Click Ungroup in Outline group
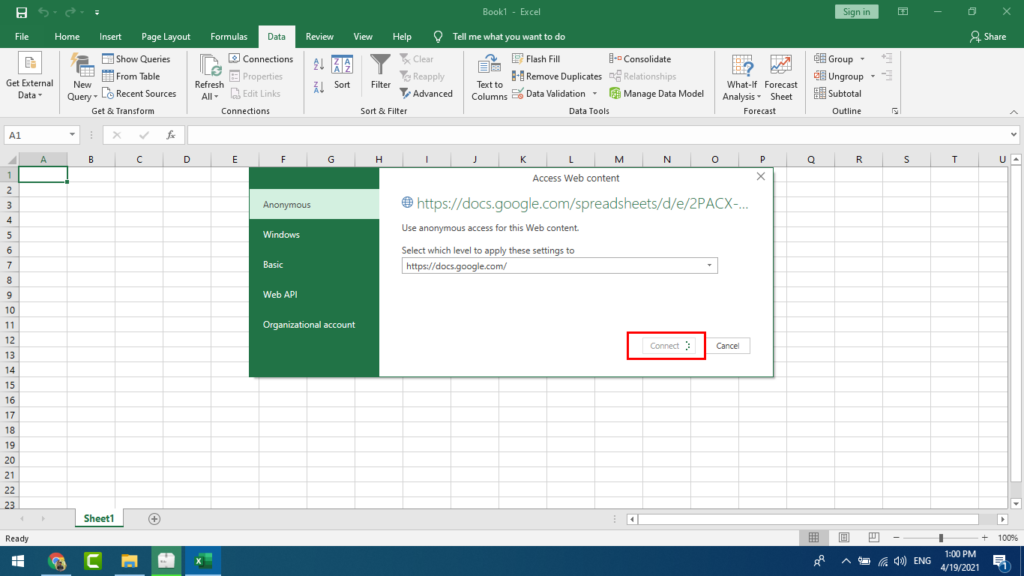This screenshot has height=576, width=1024. [839, 76]
